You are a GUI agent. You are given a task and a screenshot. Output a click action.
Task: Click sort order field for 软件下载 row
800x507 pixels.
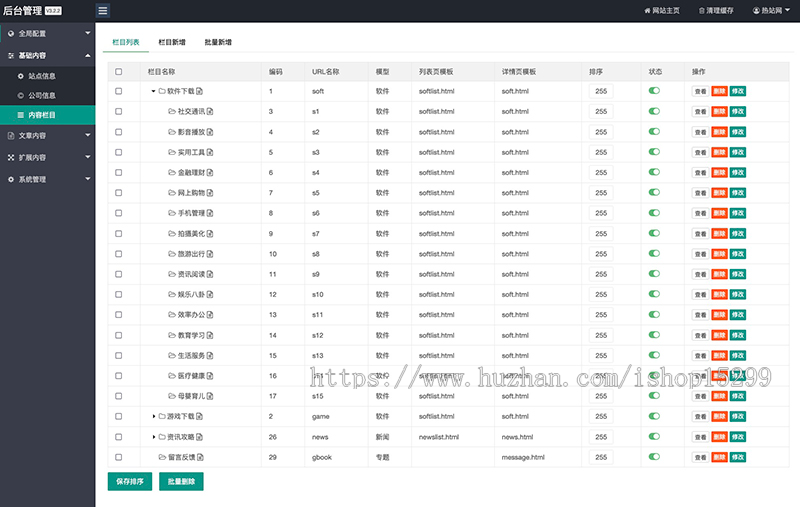[601, 91]
